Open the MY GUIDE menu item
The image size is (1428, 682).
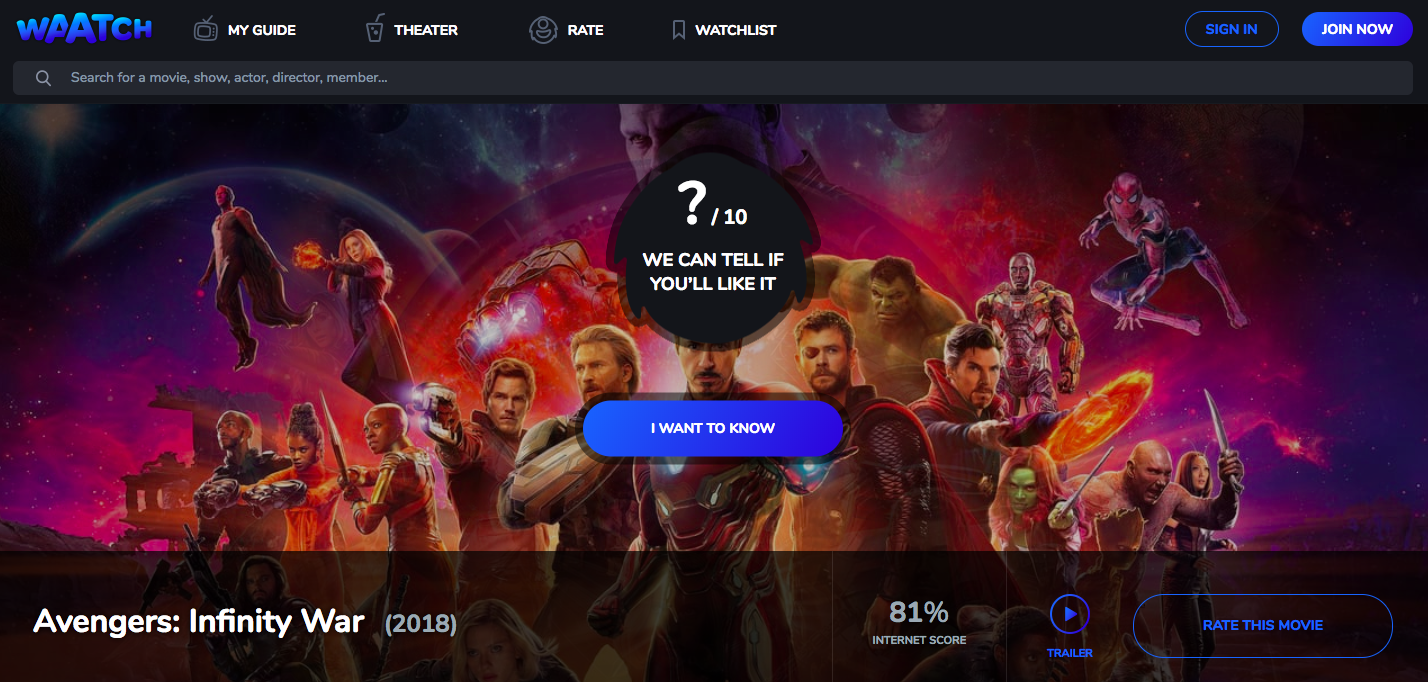click(x=262, y=30)
